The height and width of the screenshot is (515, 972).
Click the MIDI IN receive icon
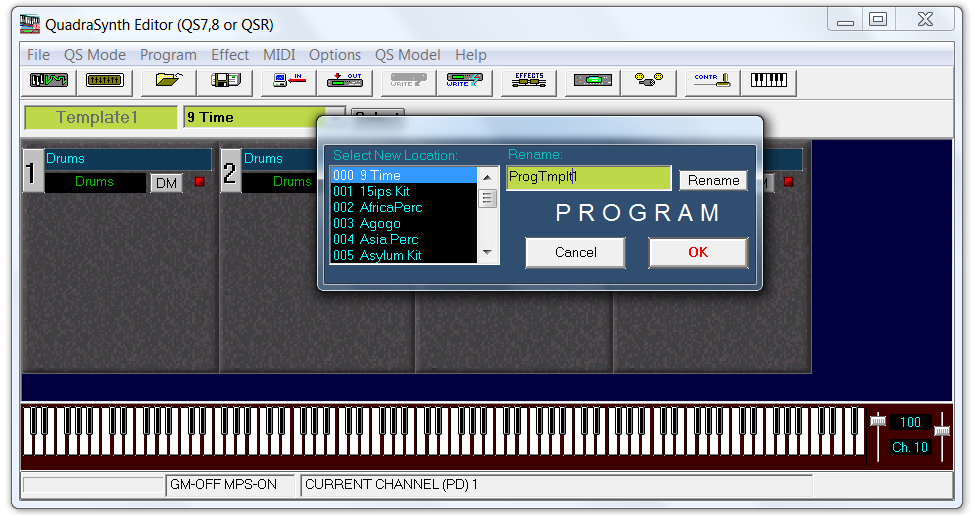tap(289, 81)
